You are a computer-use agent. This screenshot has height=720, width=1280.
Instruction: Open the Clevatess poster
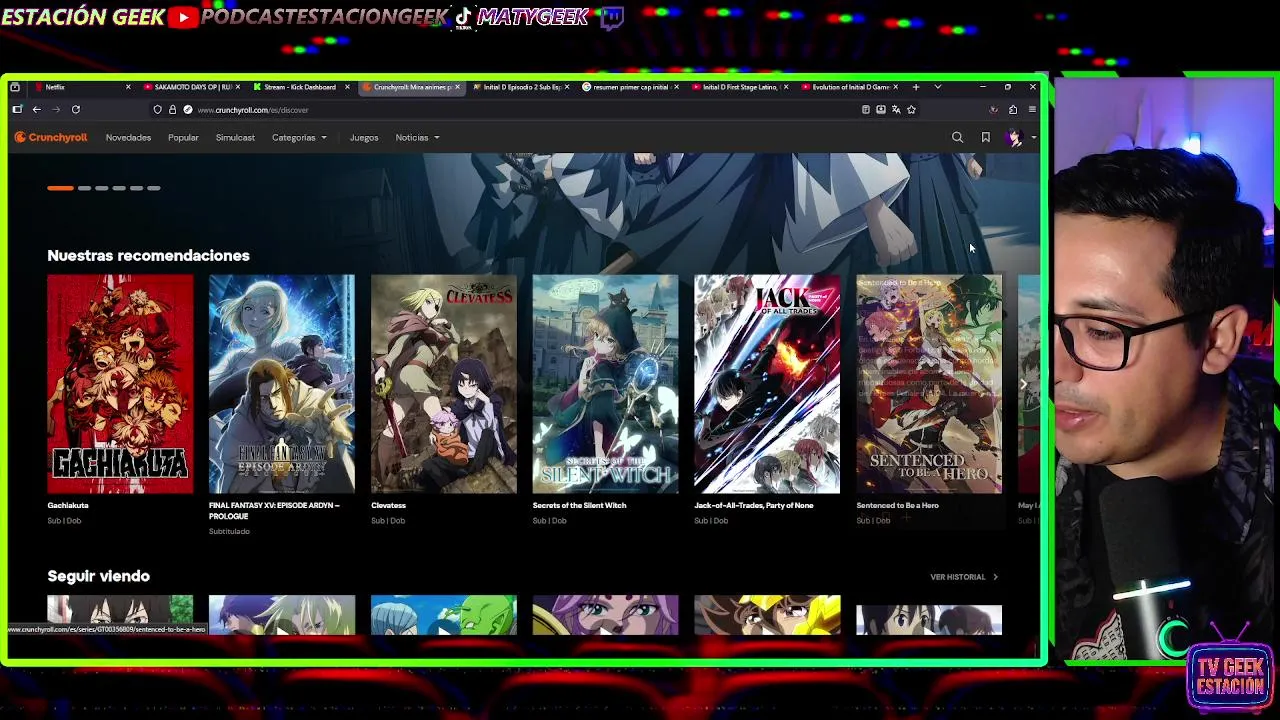coord(444,384)
